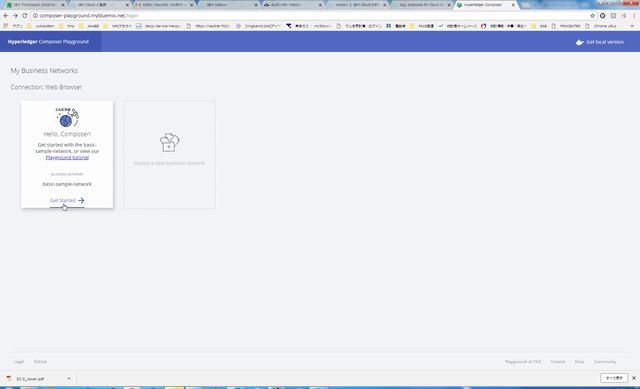Screen dimensions: 640x389
Task: Open the Chrome three-dot menu
Action: (634, 16)
